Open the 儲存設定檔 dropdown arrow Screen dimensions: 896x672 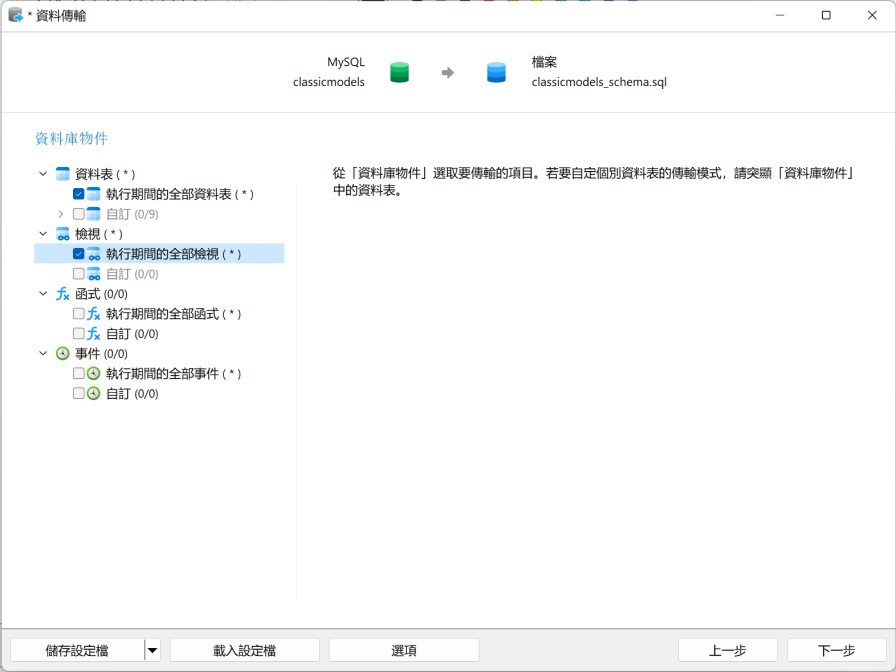(152, 649)
